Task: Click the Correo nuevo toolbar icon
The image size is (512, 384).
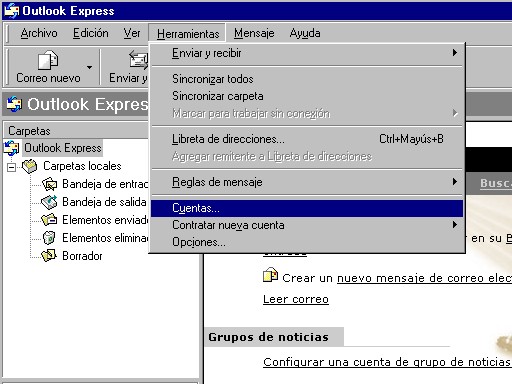Action: coord(48,60)
